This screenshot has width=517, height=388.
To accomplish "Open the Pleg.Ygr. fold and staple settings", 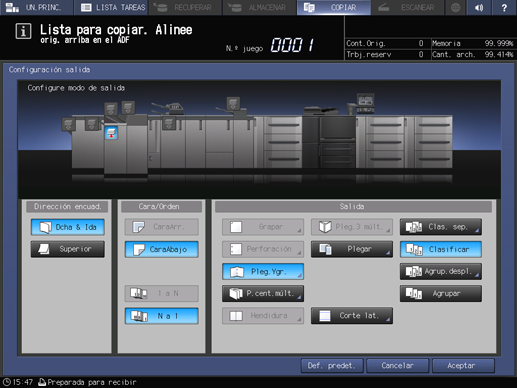I will click(x=263, y=271).
